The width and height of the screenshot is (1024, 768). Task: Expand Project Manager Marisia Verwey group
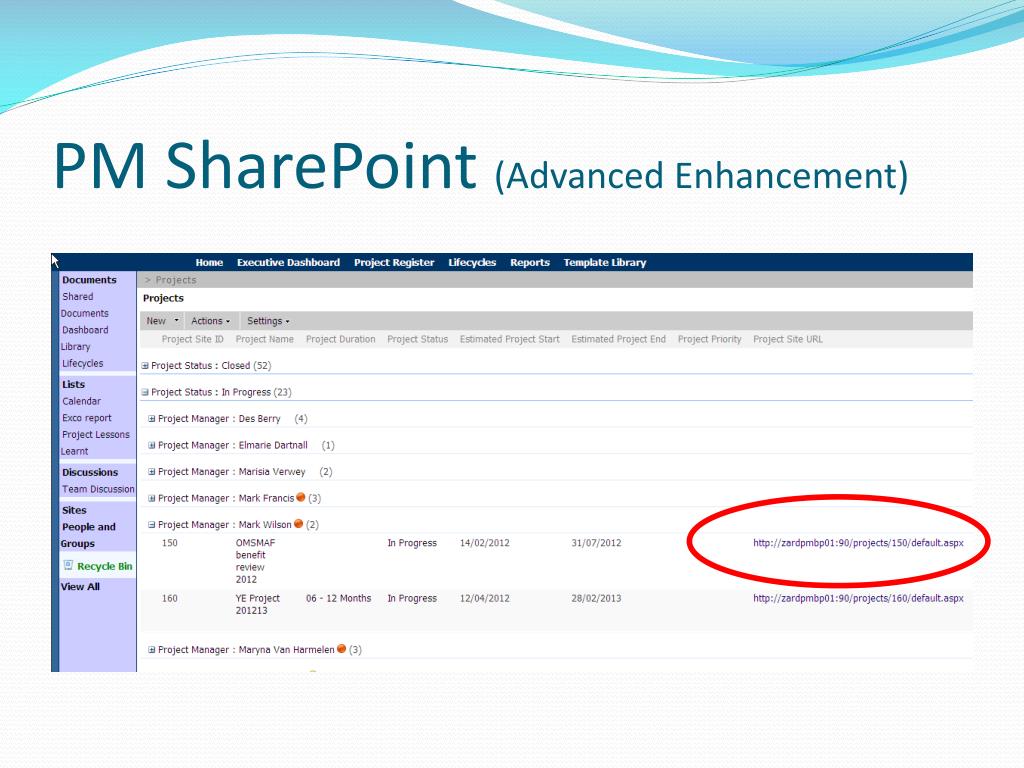(x=152, y=472)
